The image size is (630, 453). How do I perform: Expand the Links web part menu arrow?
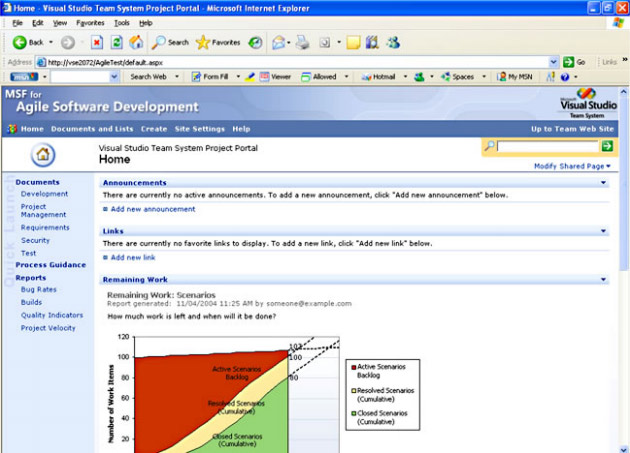603,231
